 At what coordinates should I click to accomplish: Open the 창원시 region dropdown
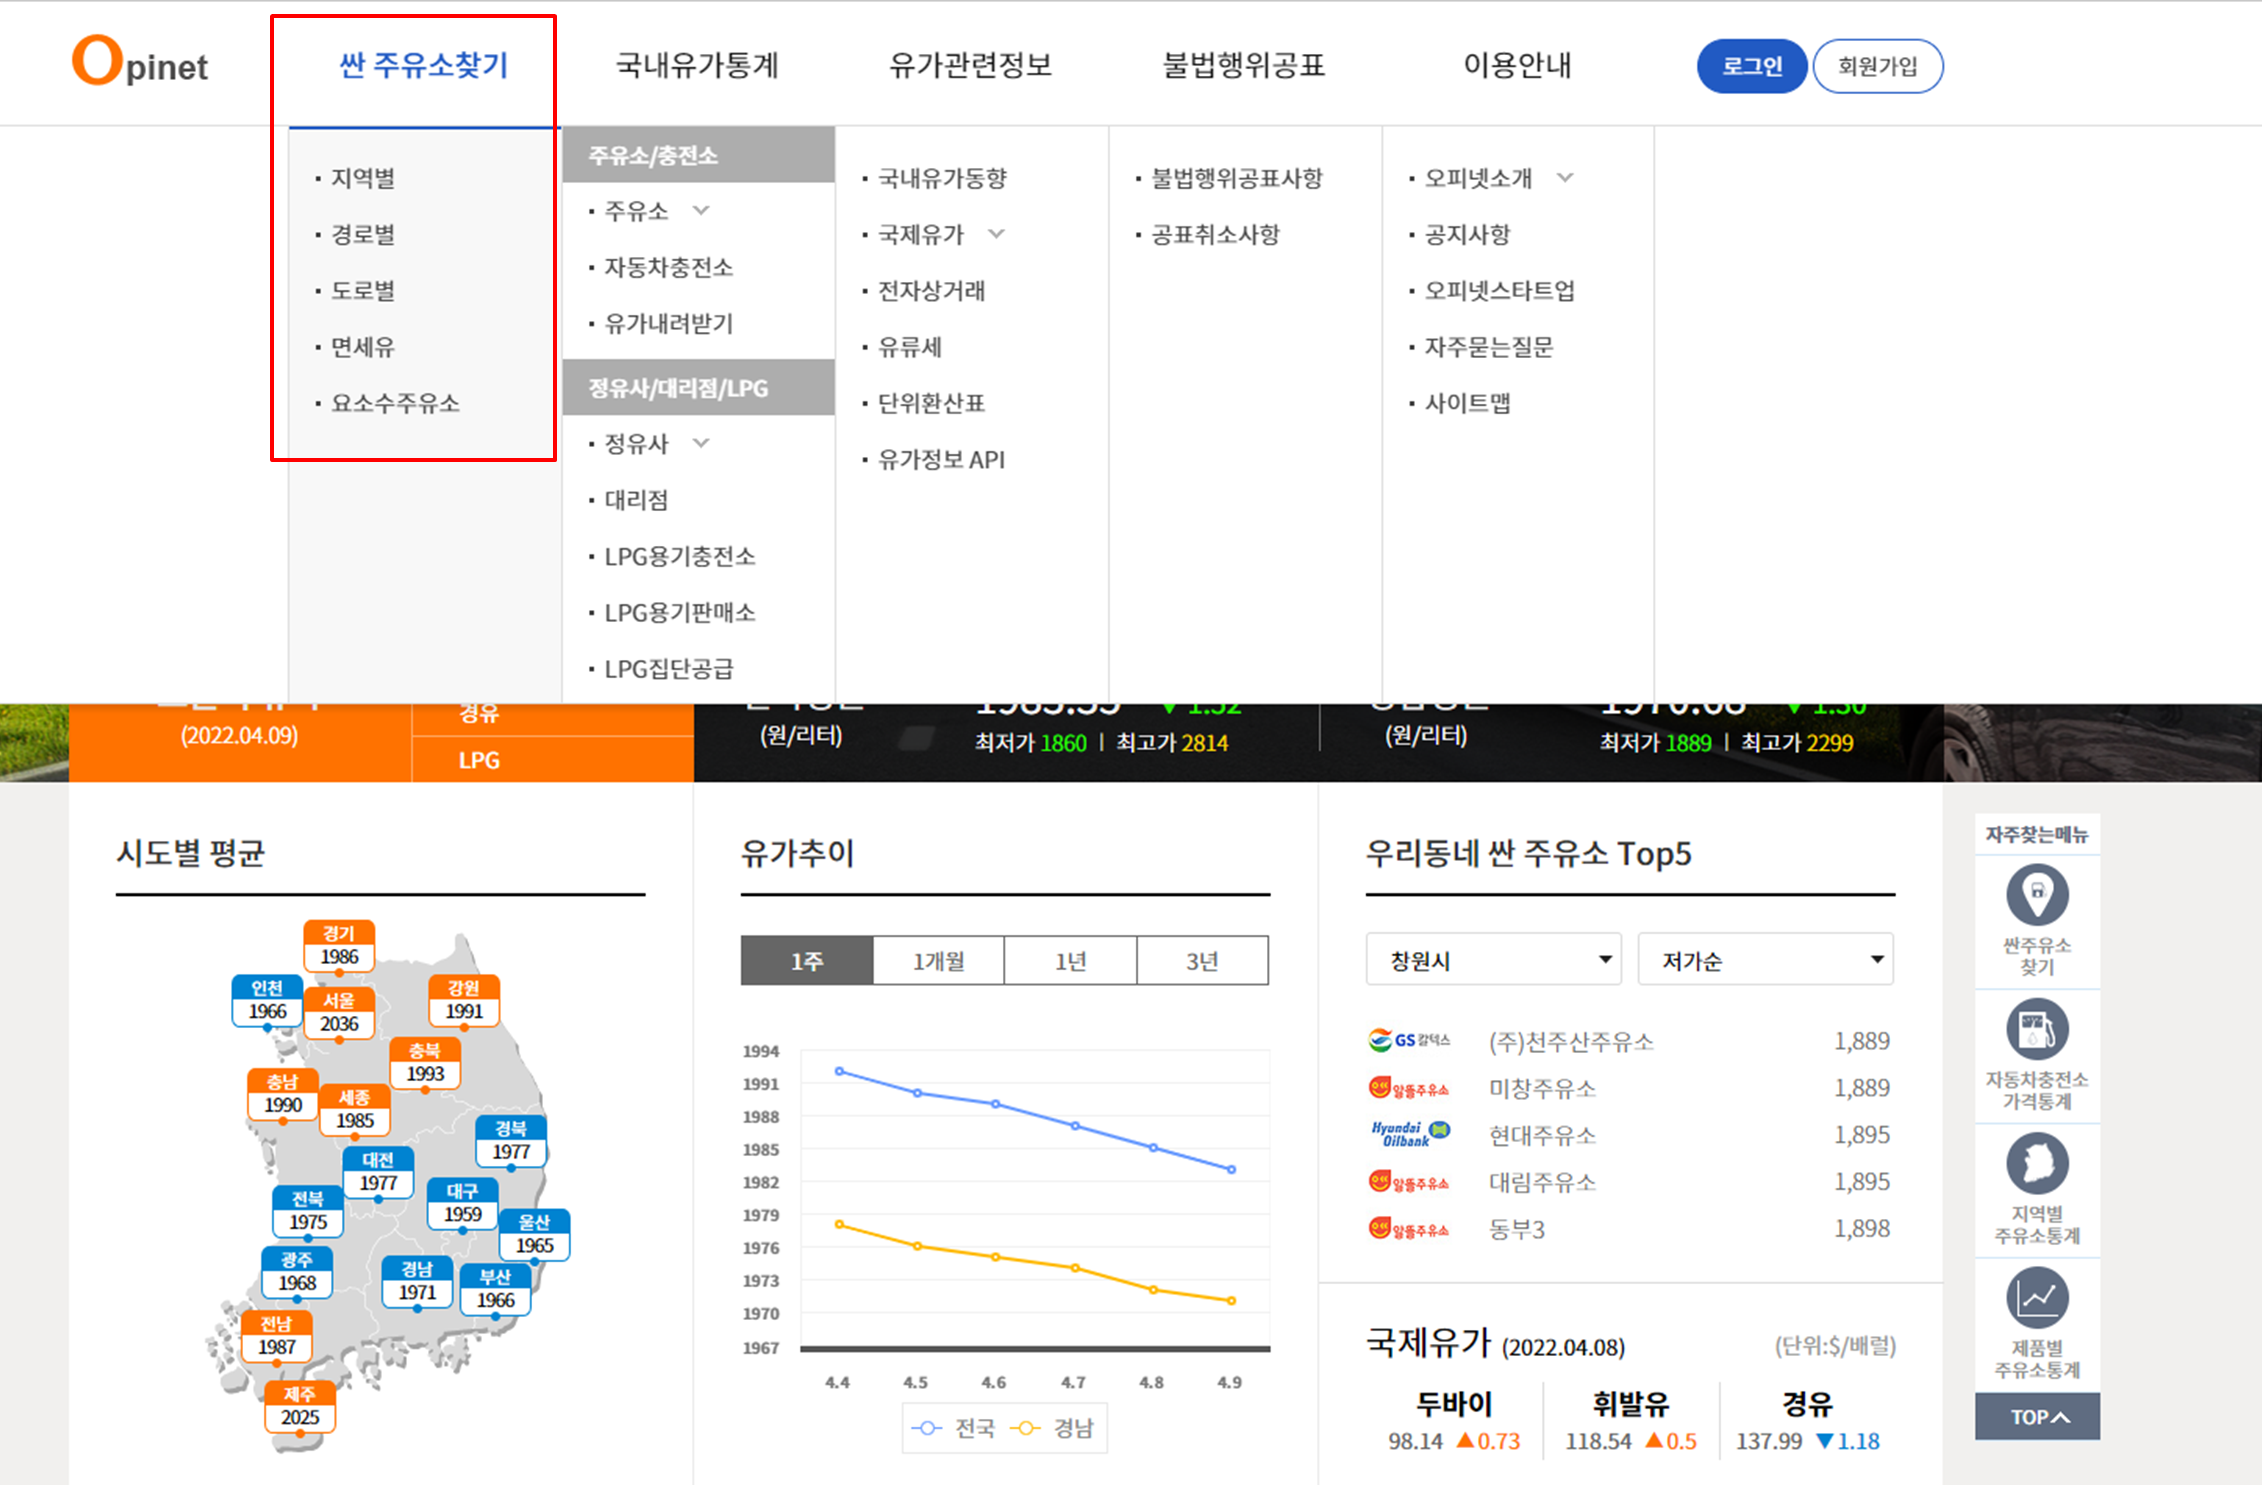(1494, 959)
